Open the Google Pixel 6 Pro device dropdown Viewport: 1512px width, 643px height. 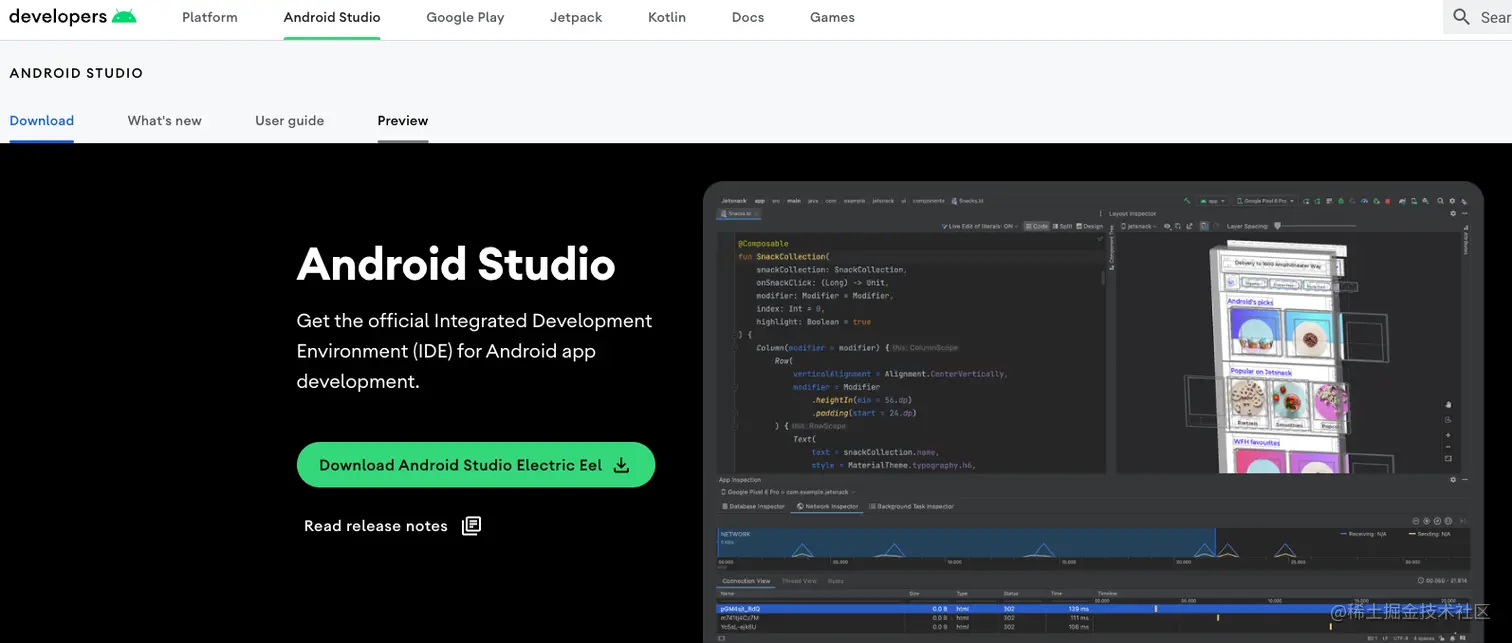click(x=1264, y=200)
